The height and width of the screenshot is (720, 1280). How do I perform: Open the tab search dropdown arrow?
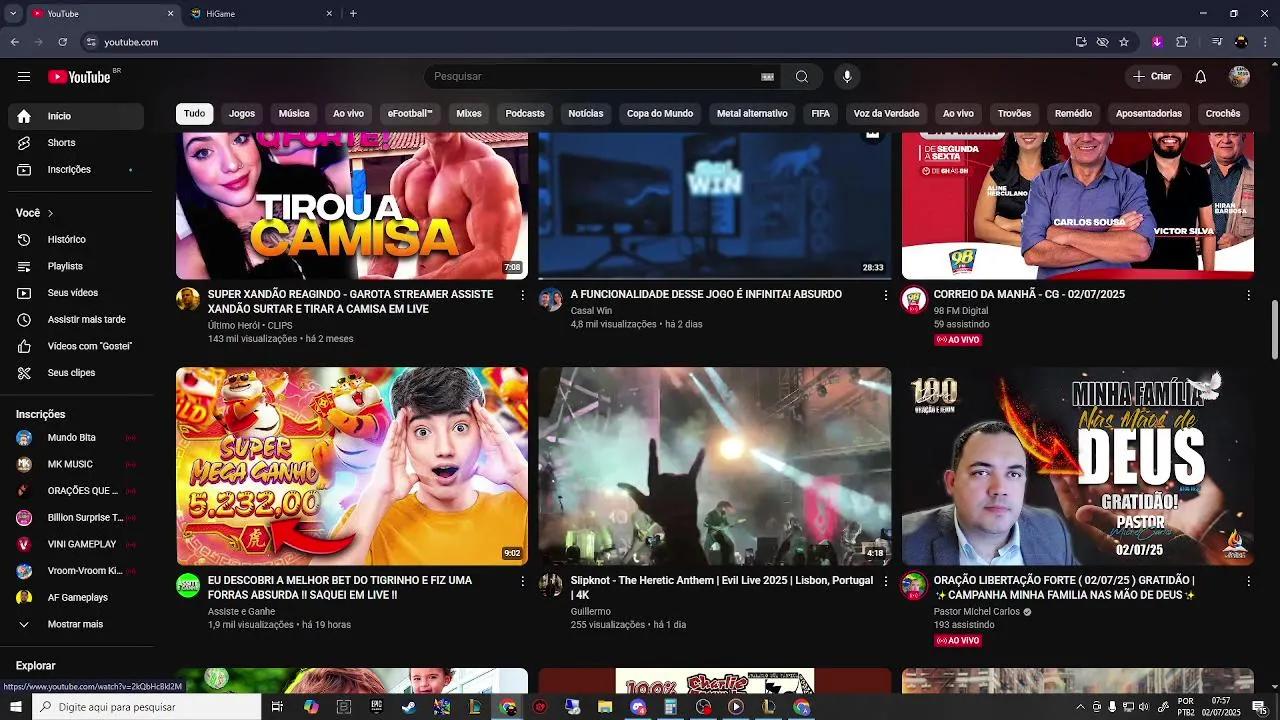click(13, 14)
